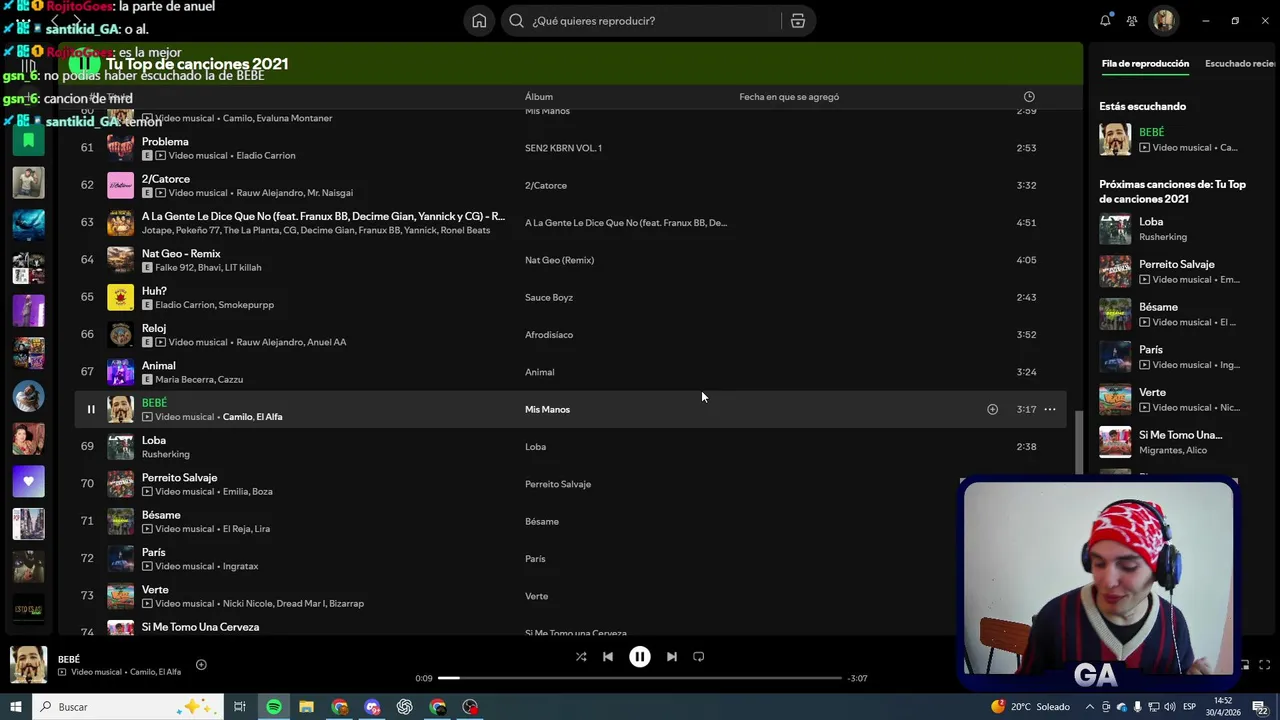Open the miniplayer icon
This screenshot has height=720, width=1280.
[1245, 665]
